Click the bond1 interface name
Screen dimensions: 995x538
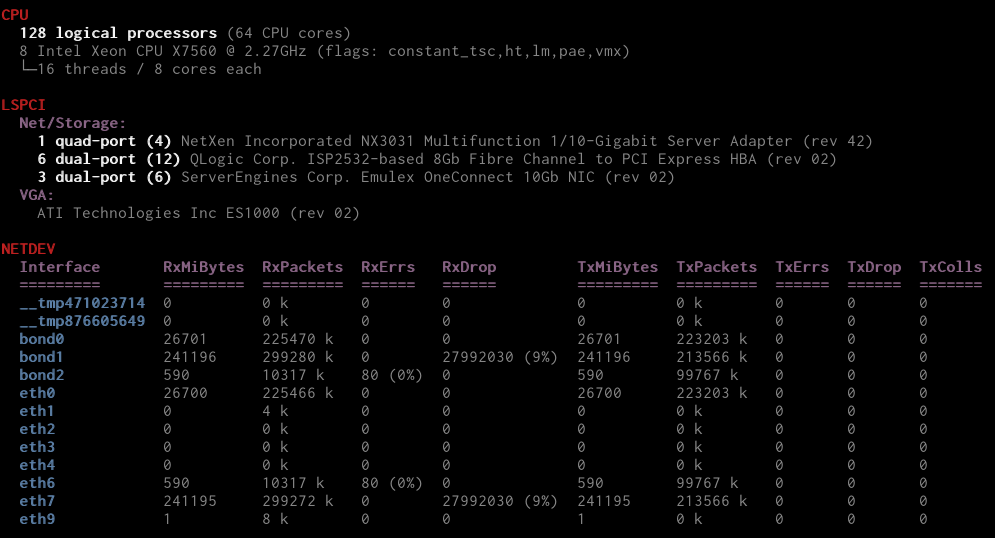pos(41,357)
